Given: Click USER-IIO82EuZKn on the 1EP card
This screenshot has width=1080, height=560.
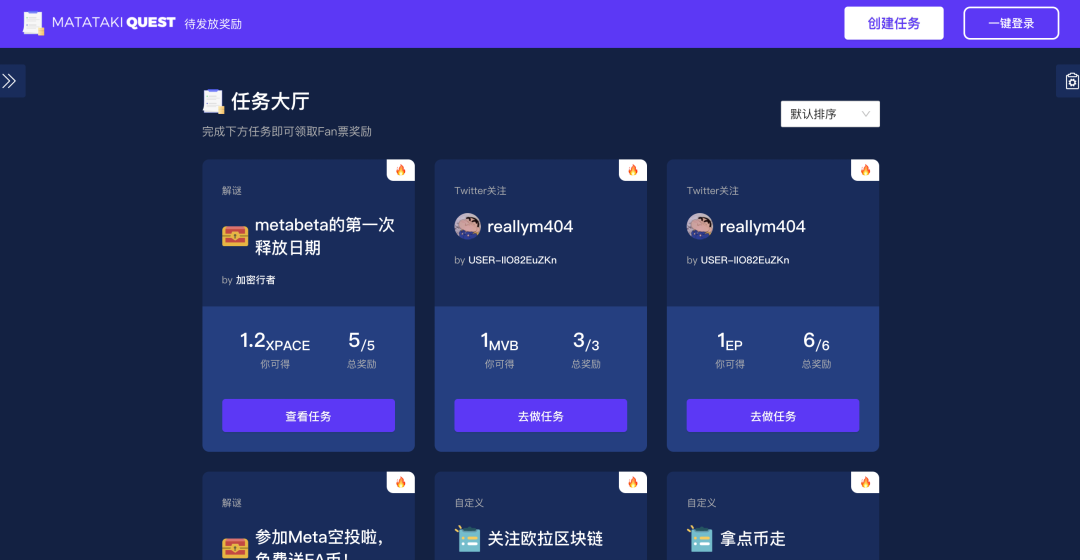Looking at the screenshot, I should (x=745, y=260).
